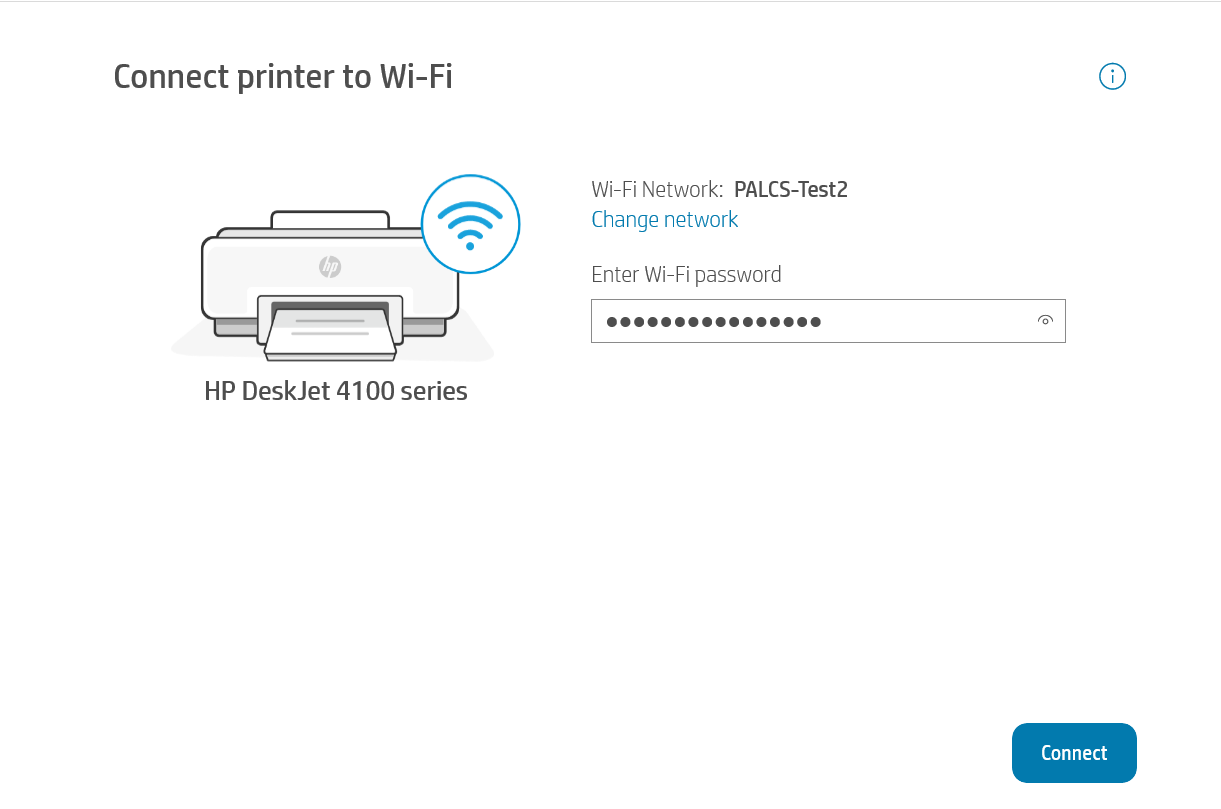1221x809 pixels.
Task: Click the PALCS-Test2 network name
Action: pos(790,189)
